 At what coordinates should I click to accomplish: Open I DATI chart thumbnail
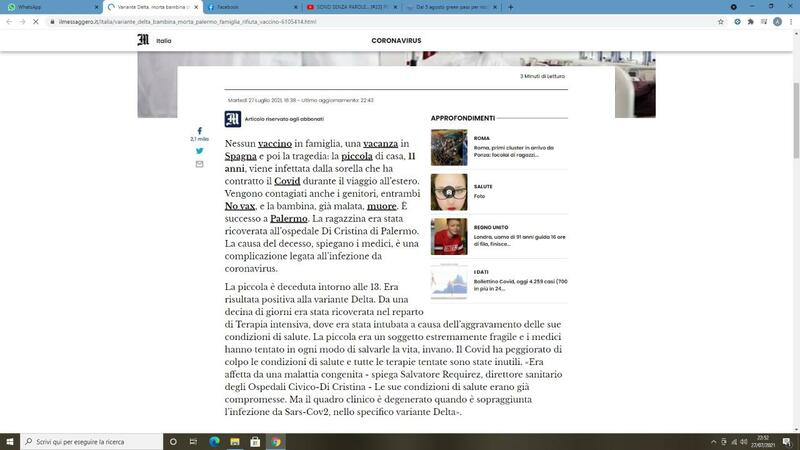coord(449,281)
